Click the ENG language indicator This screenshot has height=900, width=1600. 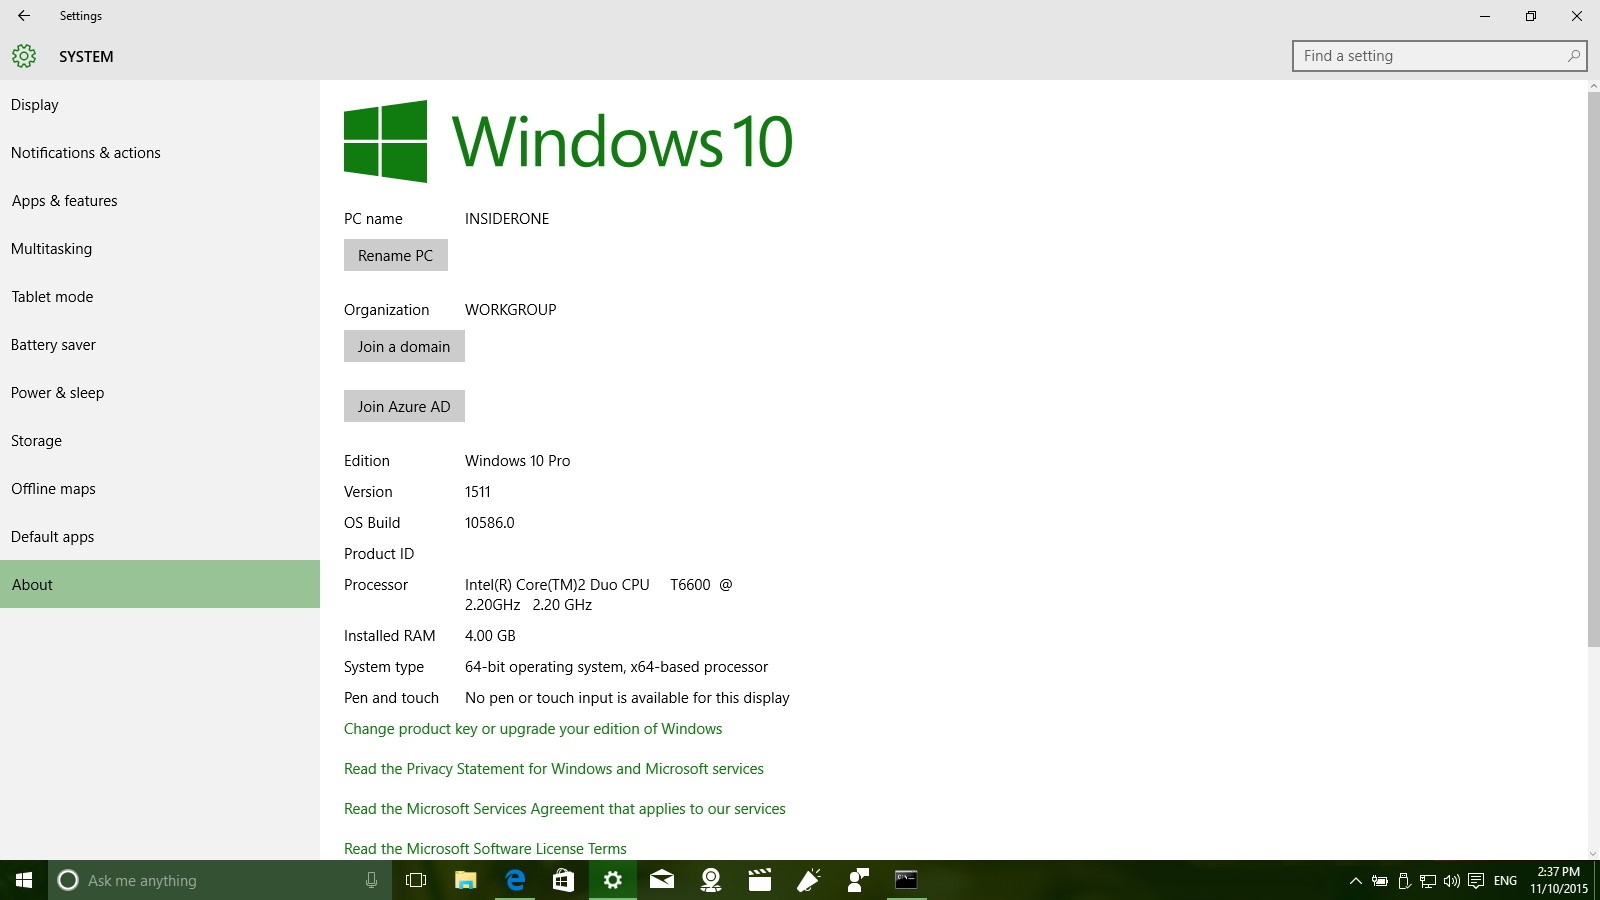pos(1505,881)
